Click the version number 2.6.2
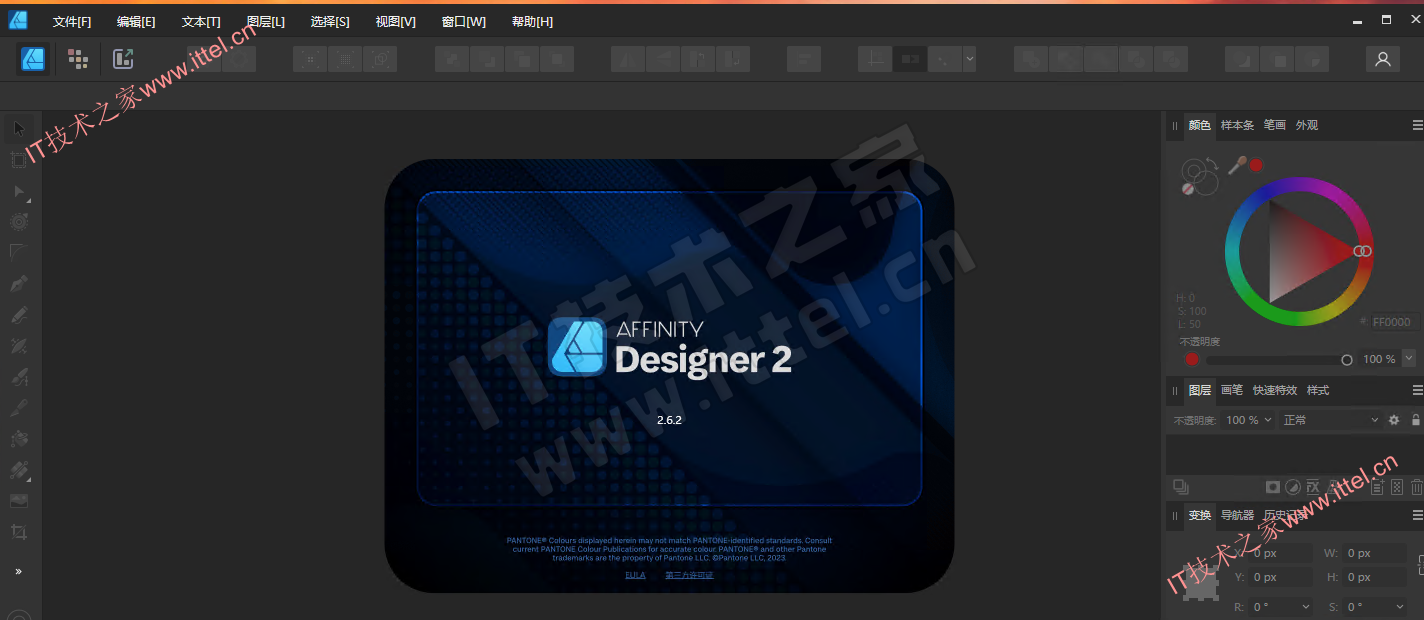Image resolution: width=1424 pixels, height=620 pixels. pyautogui.click(x=669, y=420)
